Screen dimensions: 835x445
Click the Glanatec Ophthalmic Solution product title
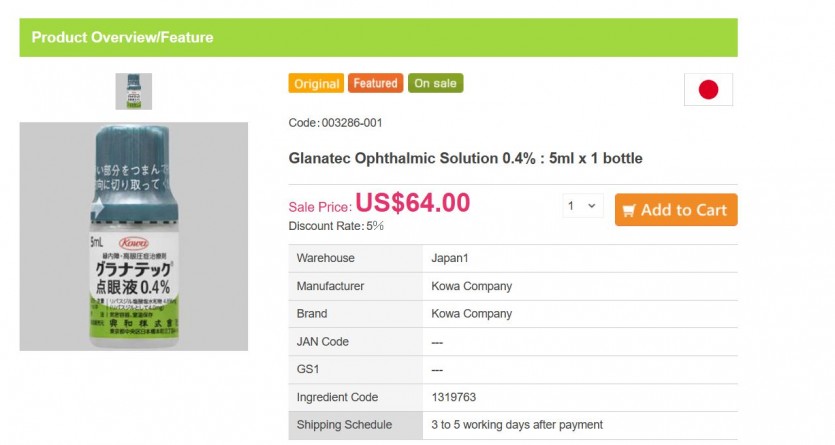point(465,158)
